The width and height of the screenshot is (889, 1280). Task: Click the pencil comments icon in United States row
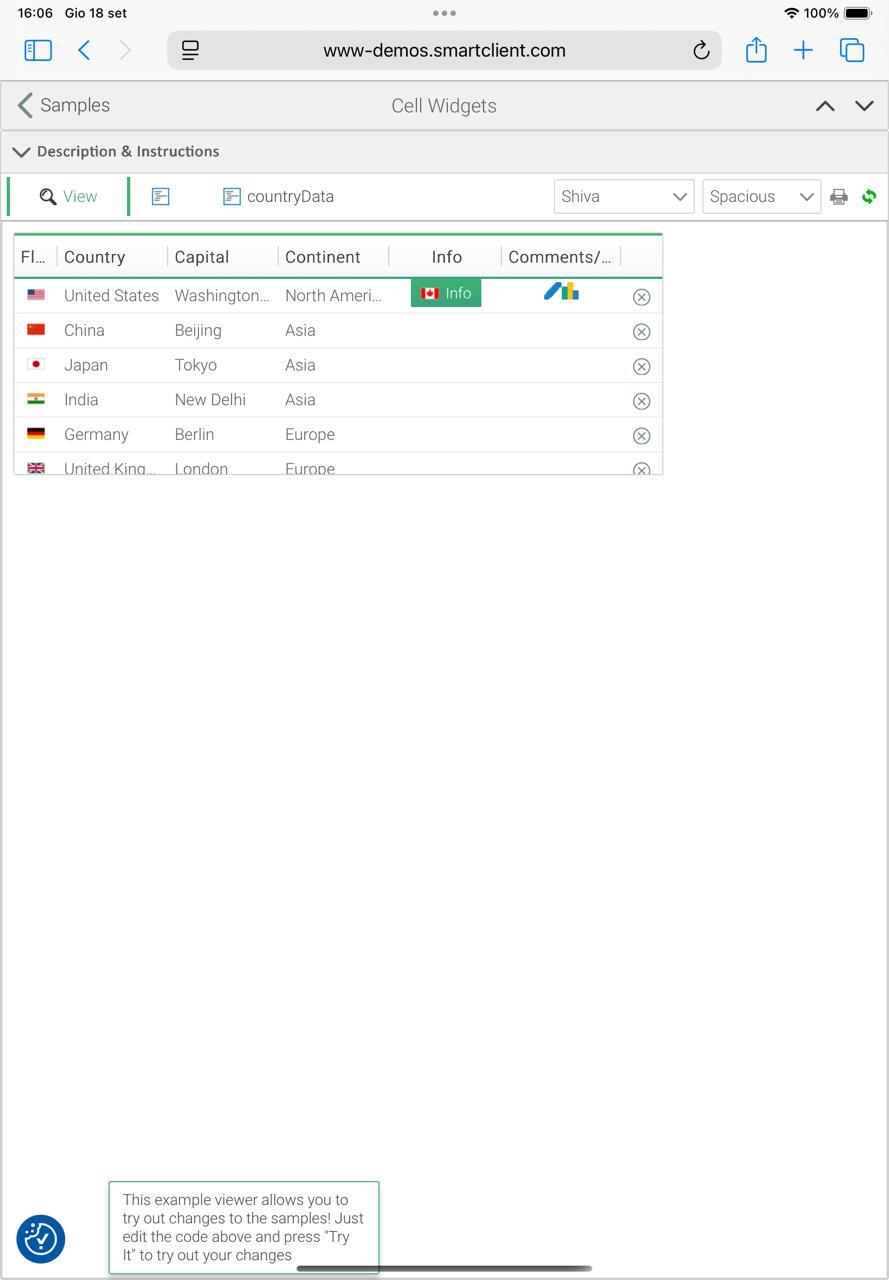point(551,291)
